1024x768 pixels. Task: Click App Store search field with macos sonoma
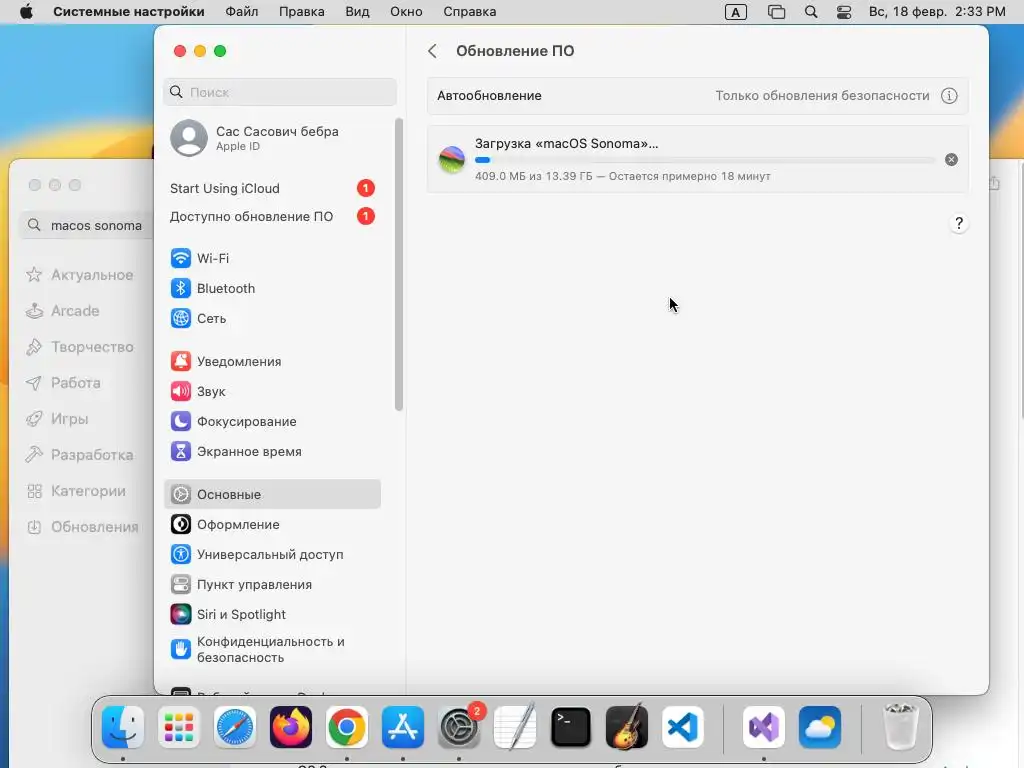(x=86, y=225)
